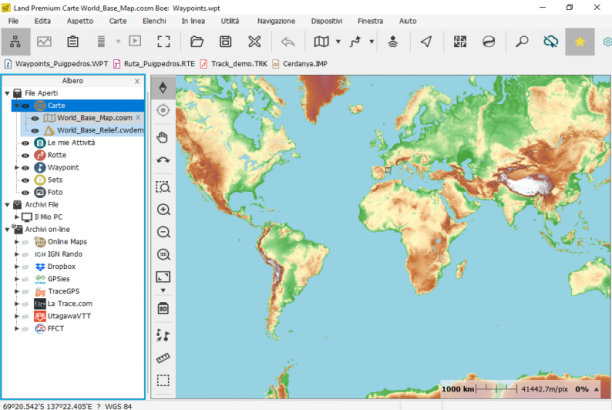Expand scale bar options up arrow

[x=596, y=389]
